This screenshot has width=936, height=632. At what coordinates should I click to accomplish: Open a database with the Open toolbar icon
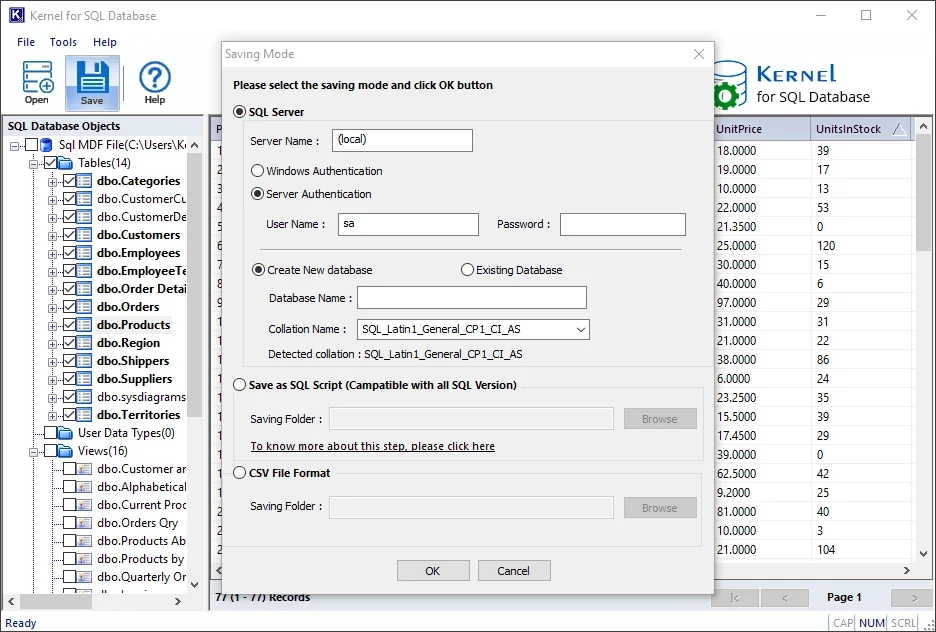coord(37,83)
